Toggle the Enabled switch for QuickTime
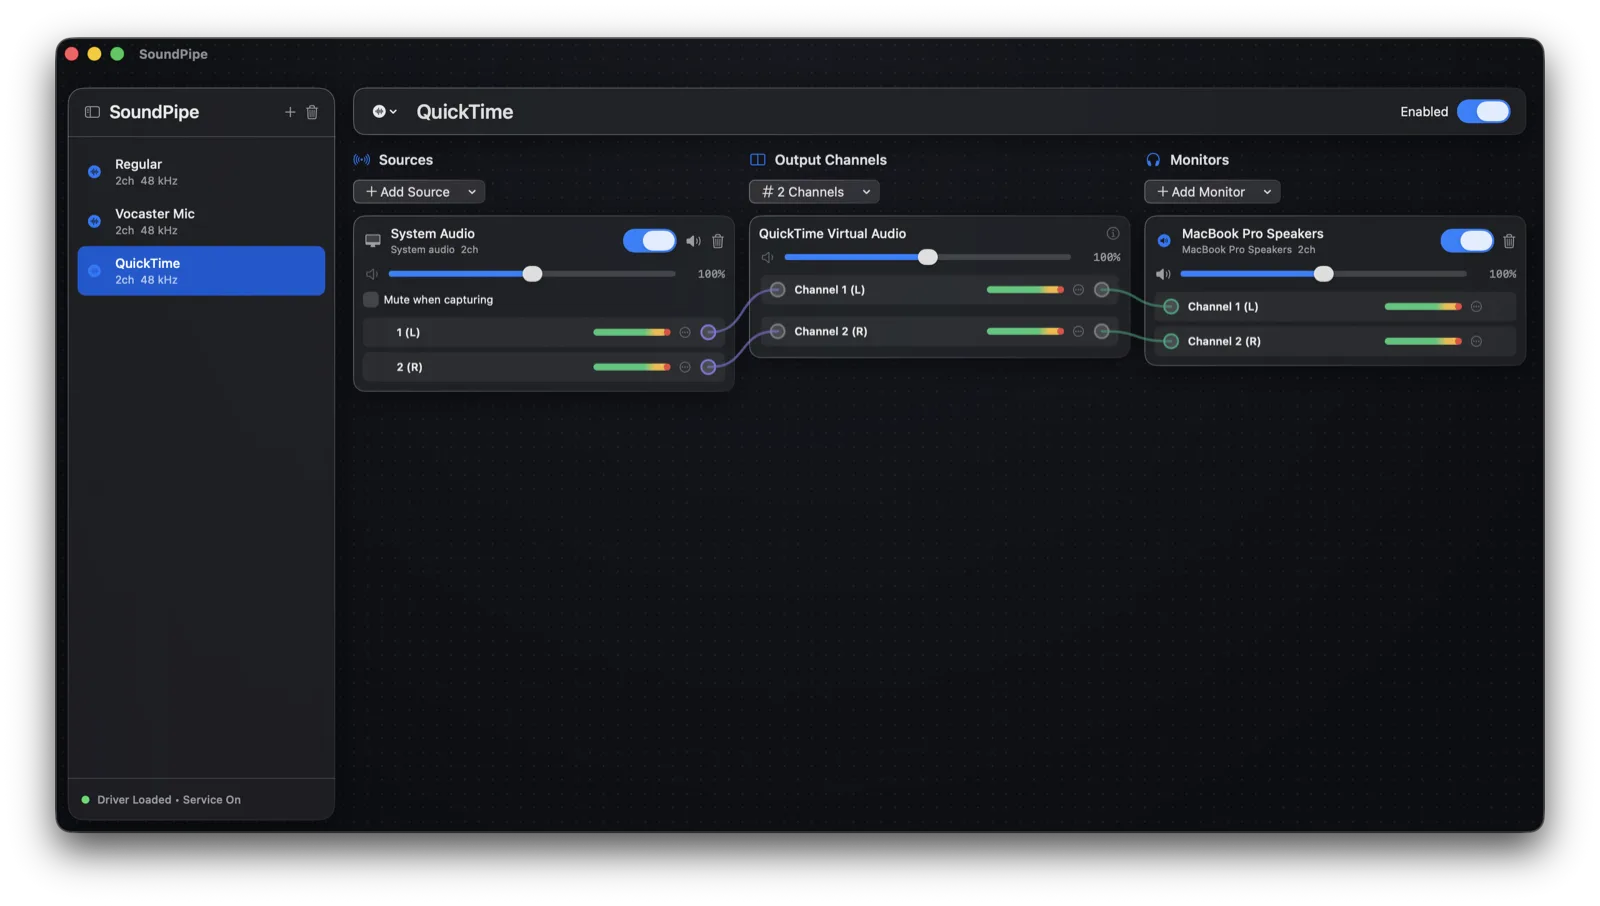Viewport: 1600px width, 906px height. [1483, 112]
